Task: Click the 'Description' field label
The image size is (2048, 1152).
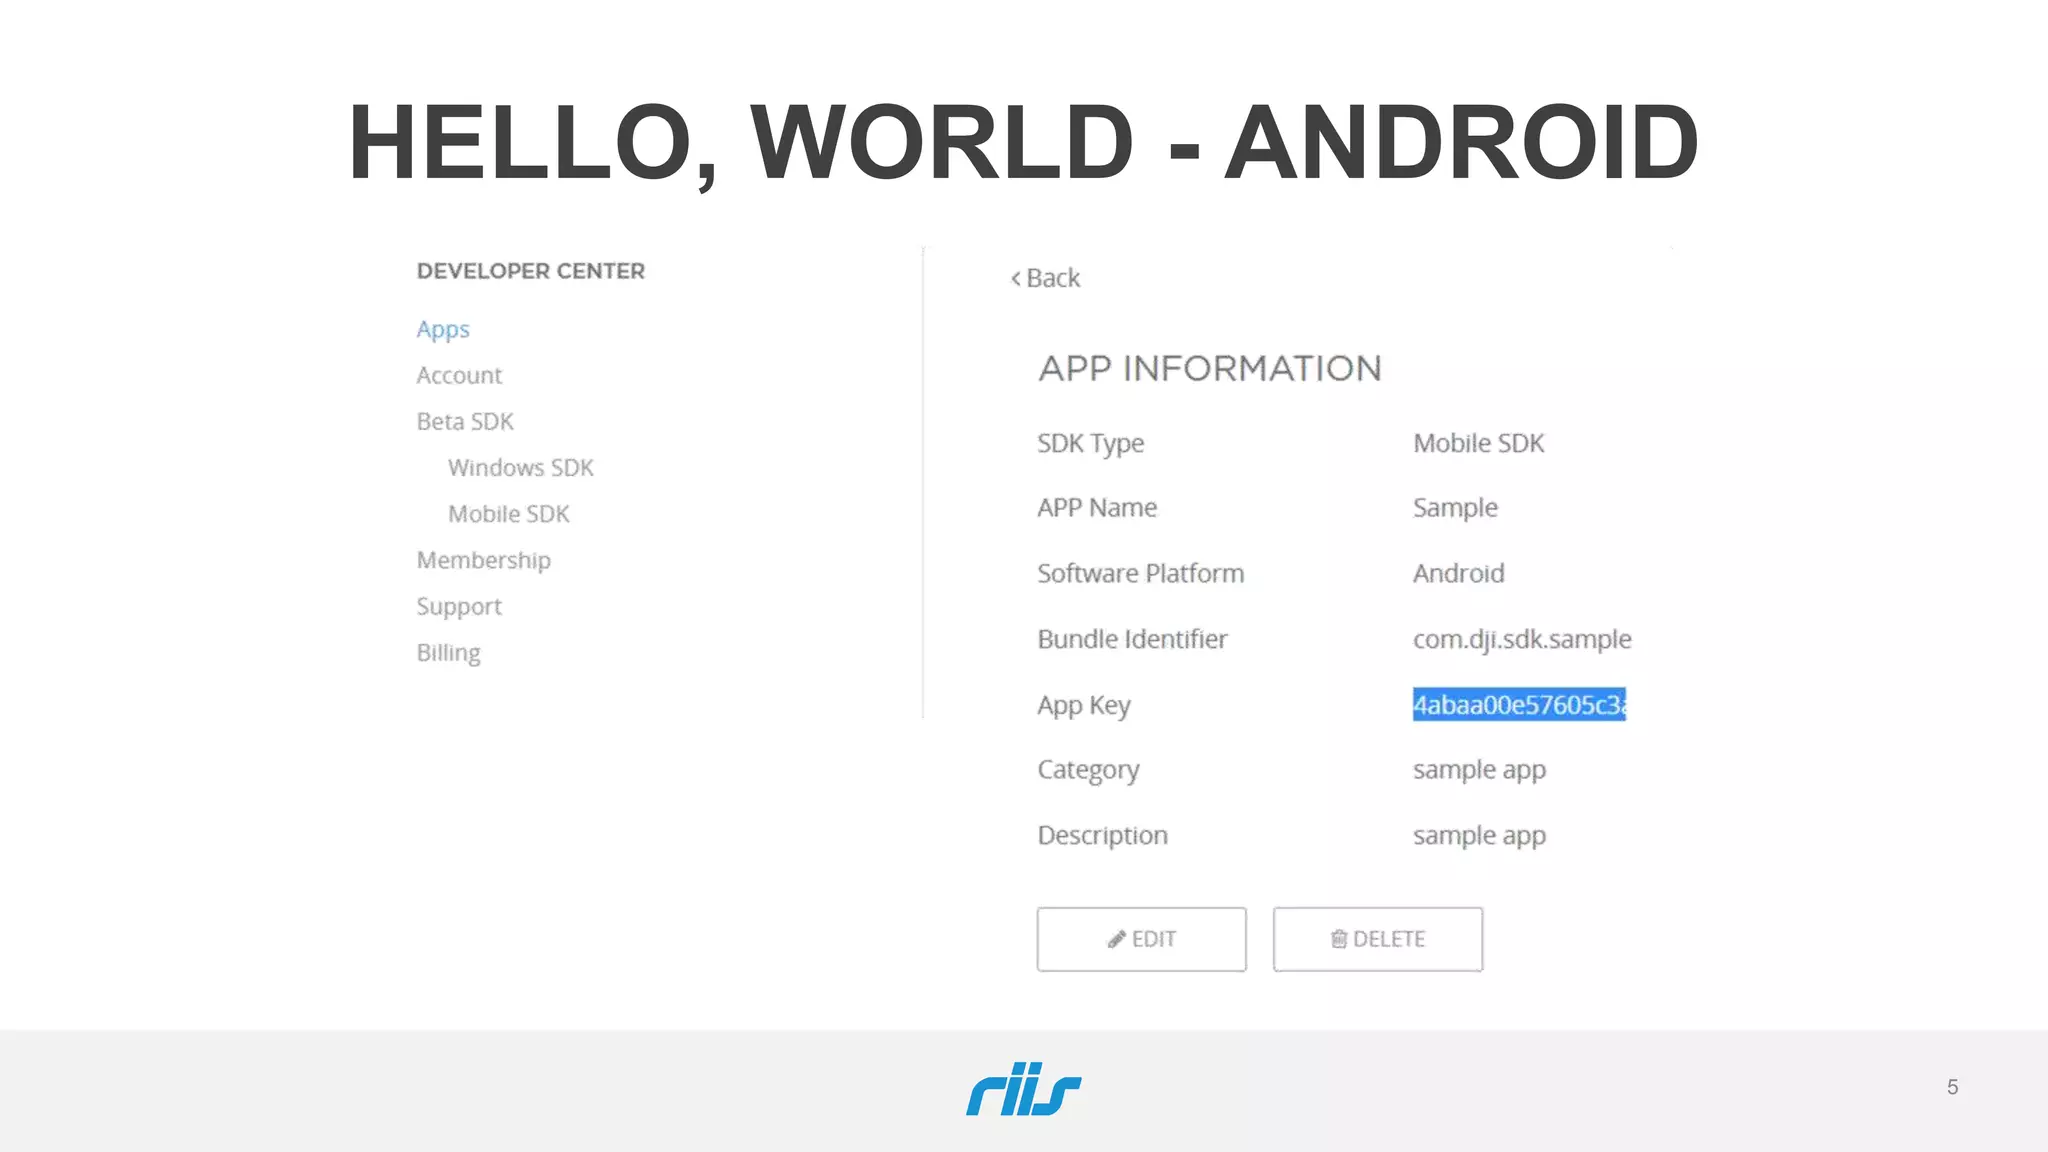Action: [1102, 836]
